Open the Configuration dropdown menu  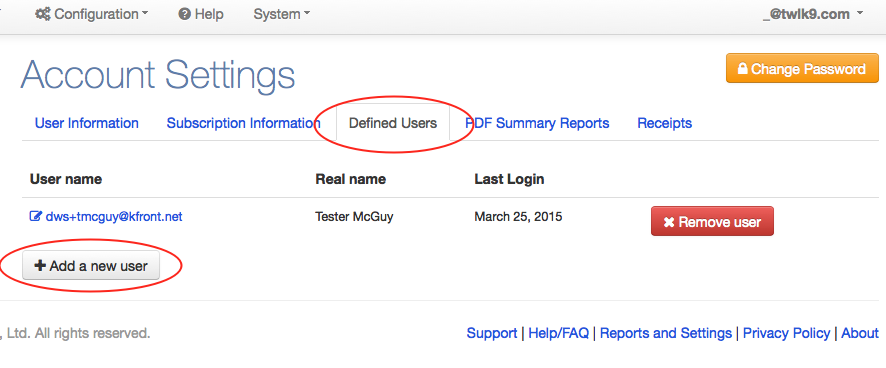click(92, 14)
